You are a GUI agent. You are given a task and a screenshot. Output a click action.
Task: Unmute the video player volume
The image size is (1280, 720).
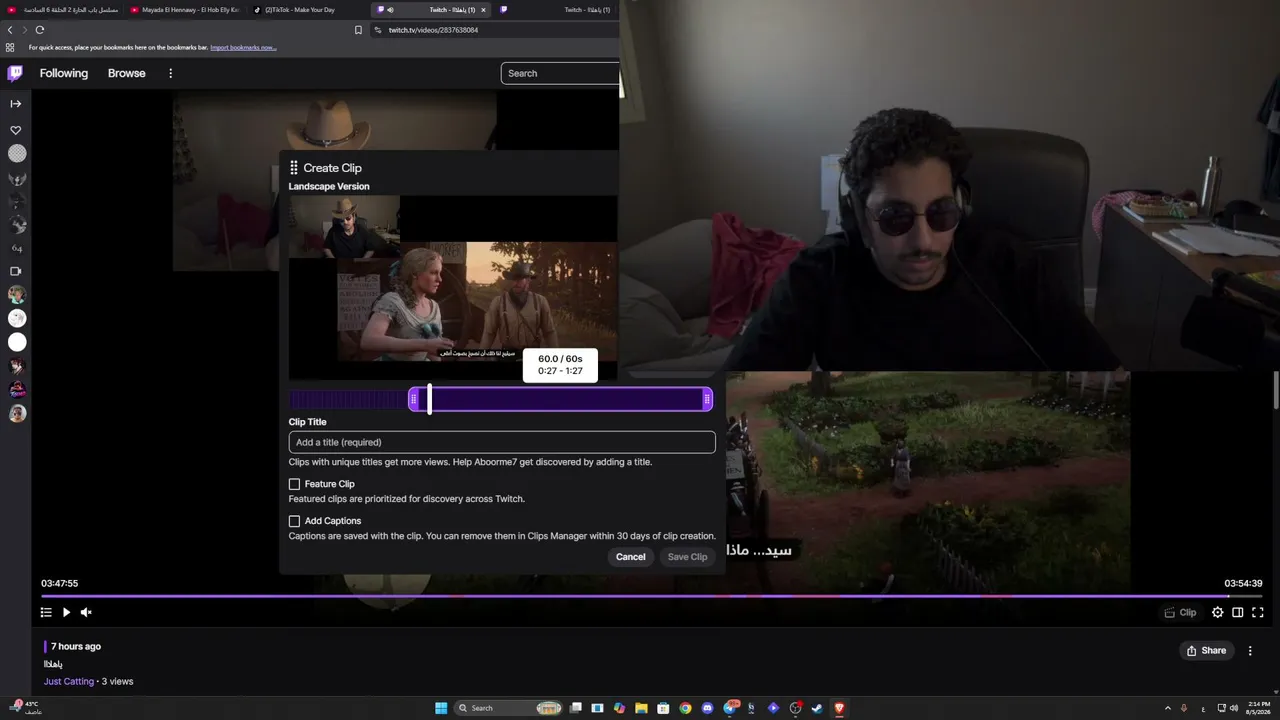tap(86, 612)
